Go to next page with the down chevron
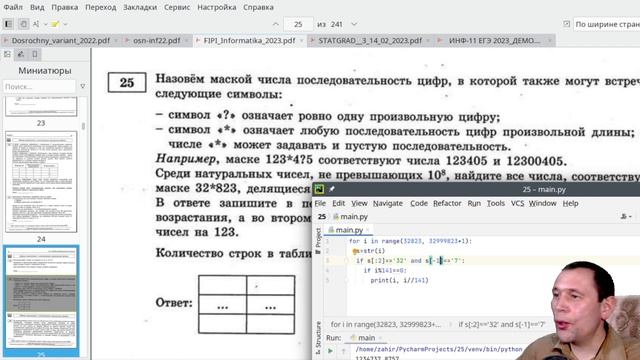Screen dimensions: 640x360 coord(354,24)
